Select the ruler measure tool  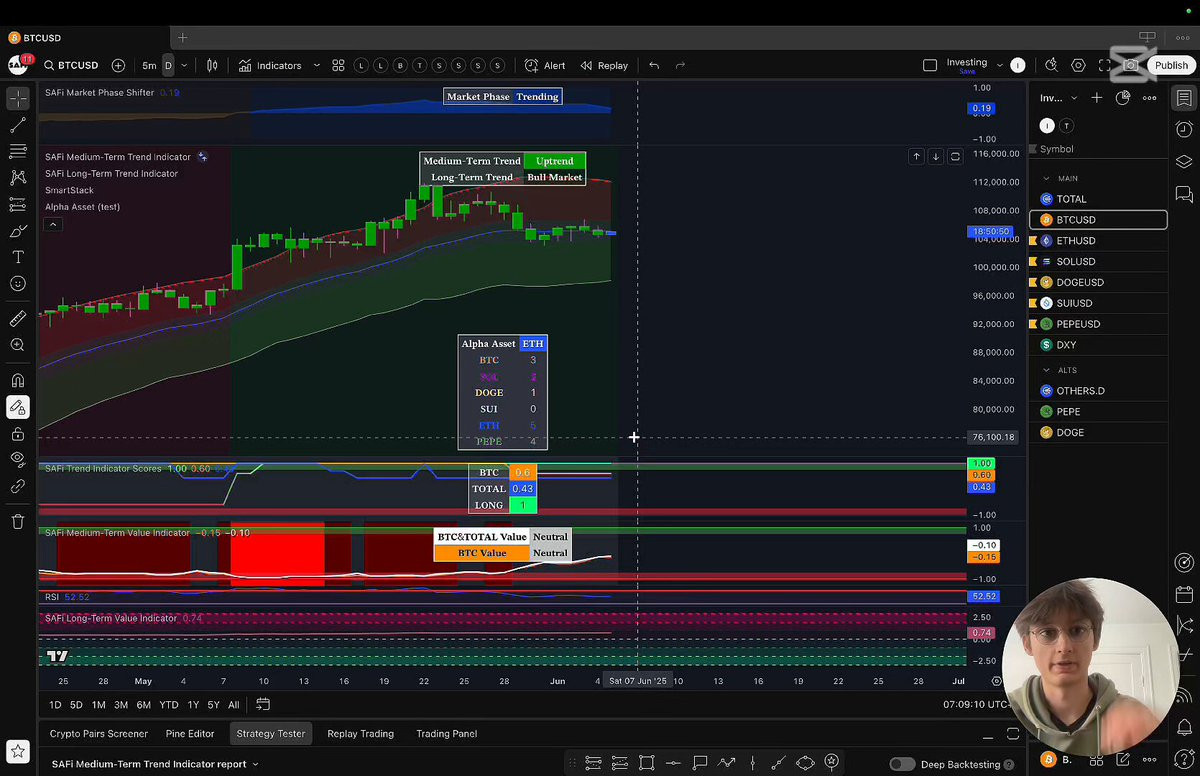coord(18,319)
